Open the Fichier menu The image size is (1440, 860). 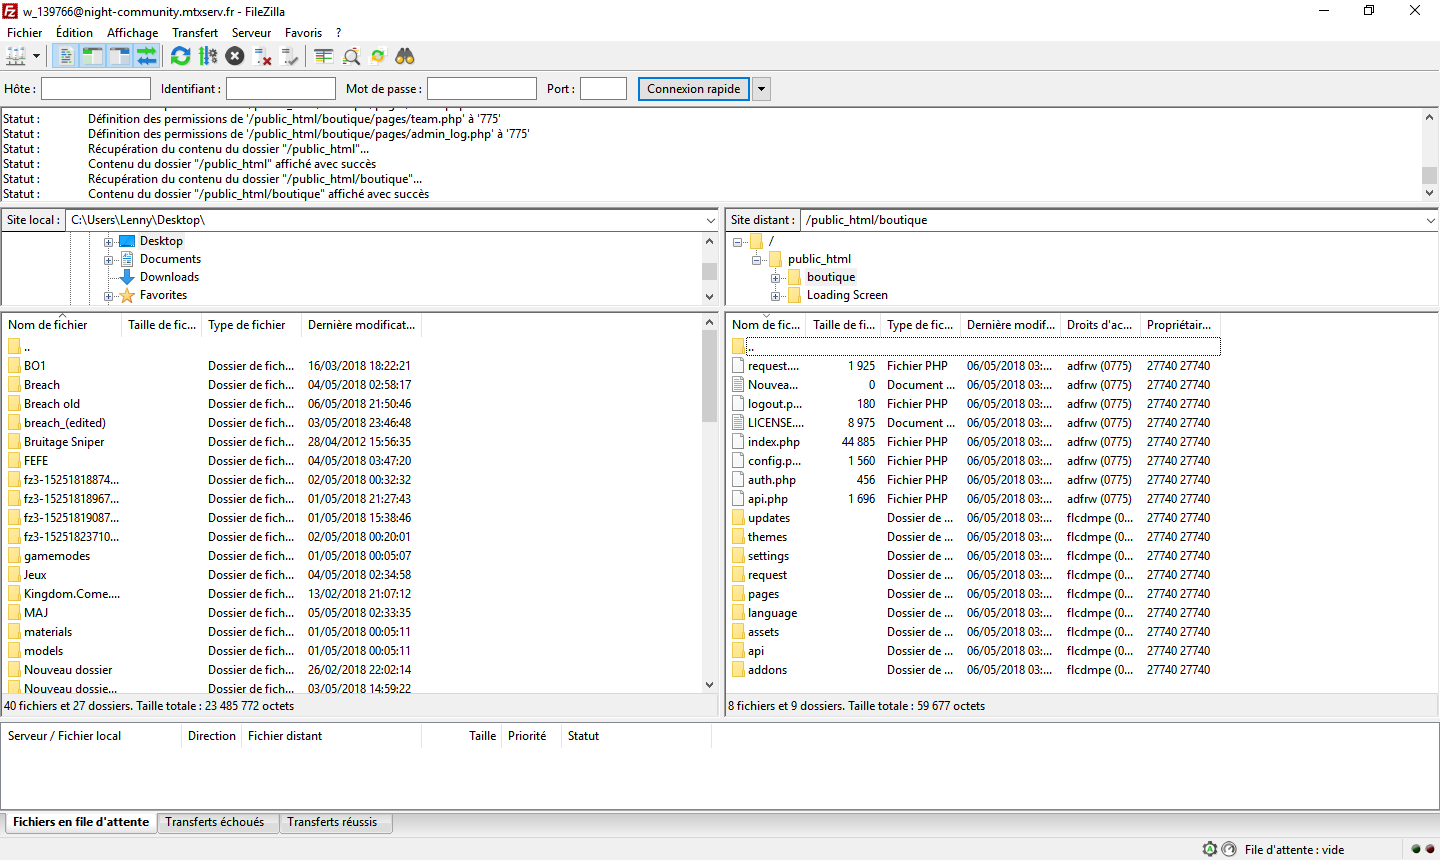25,32
